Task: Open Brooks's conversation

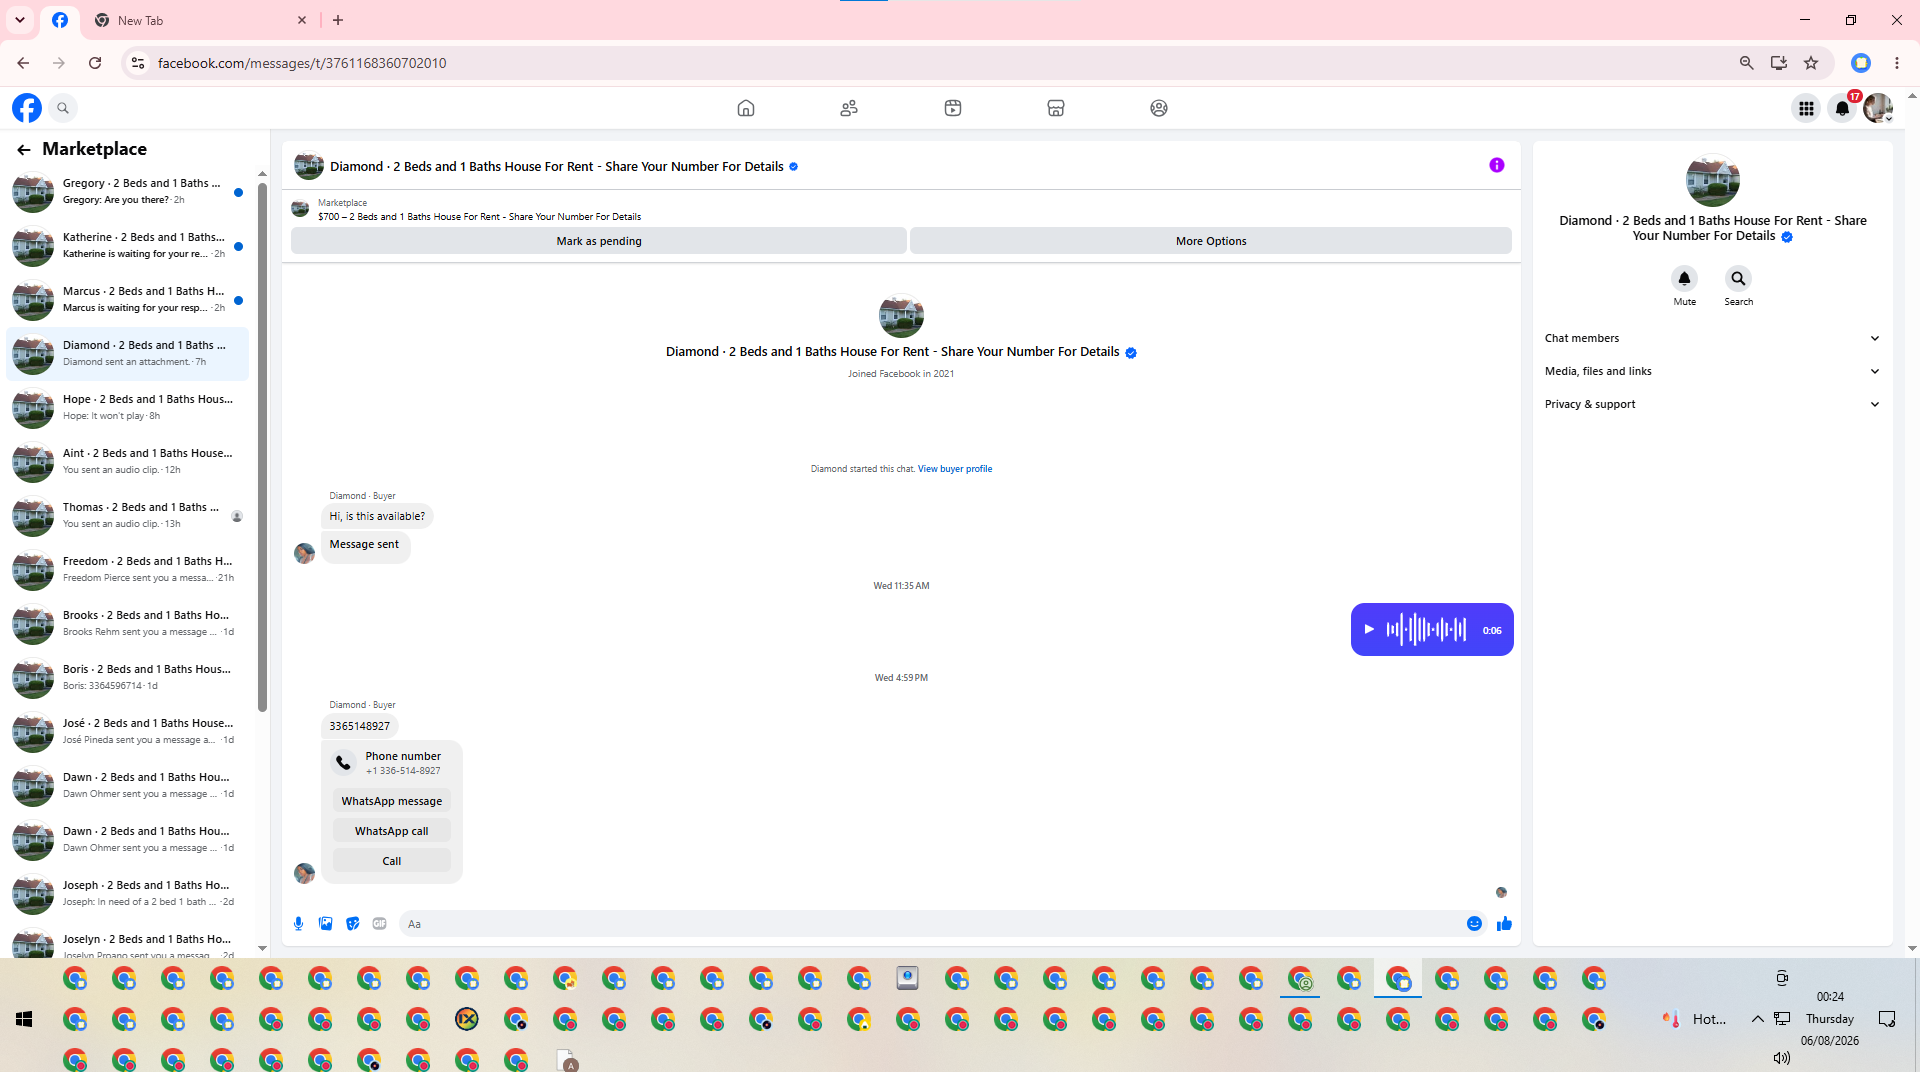Action: pyautogui.click(x=128, y=624)
